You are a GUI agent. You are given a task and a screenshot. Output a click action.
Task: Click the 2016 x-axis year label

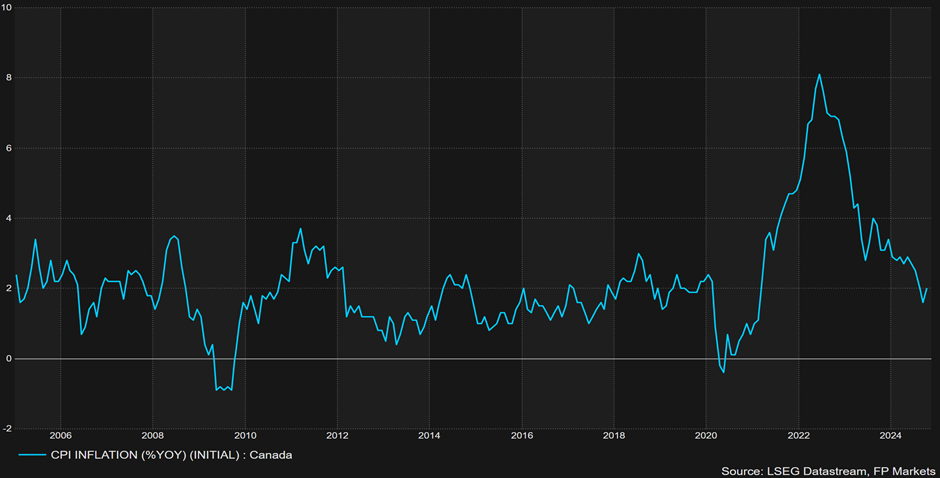(521, 436)
